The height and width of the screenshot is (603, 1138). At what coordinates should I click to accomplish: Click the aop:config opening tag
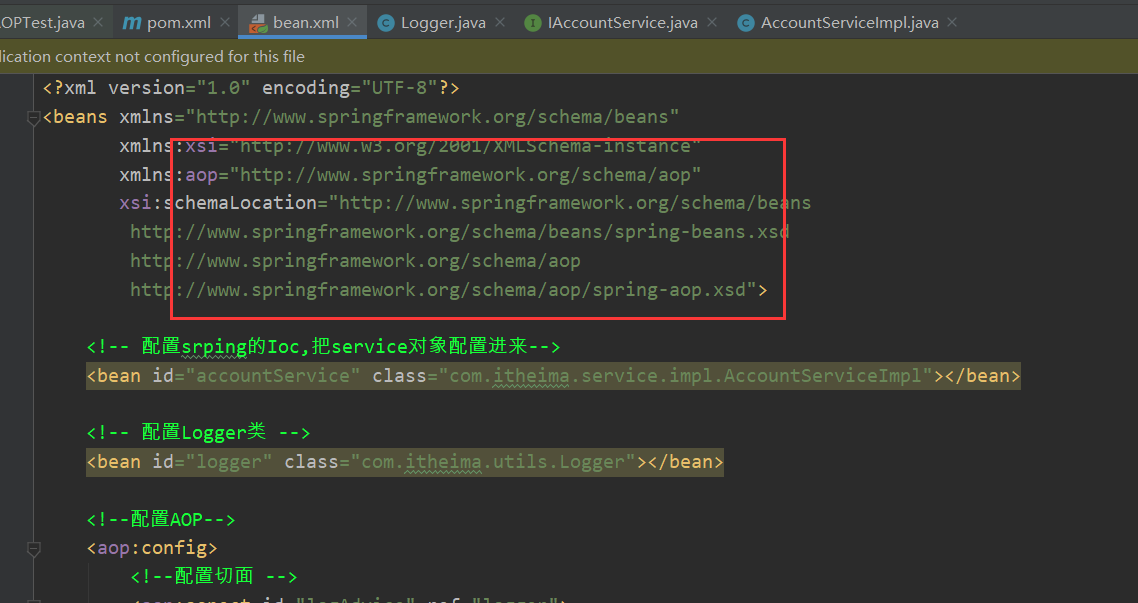point(152,548)
